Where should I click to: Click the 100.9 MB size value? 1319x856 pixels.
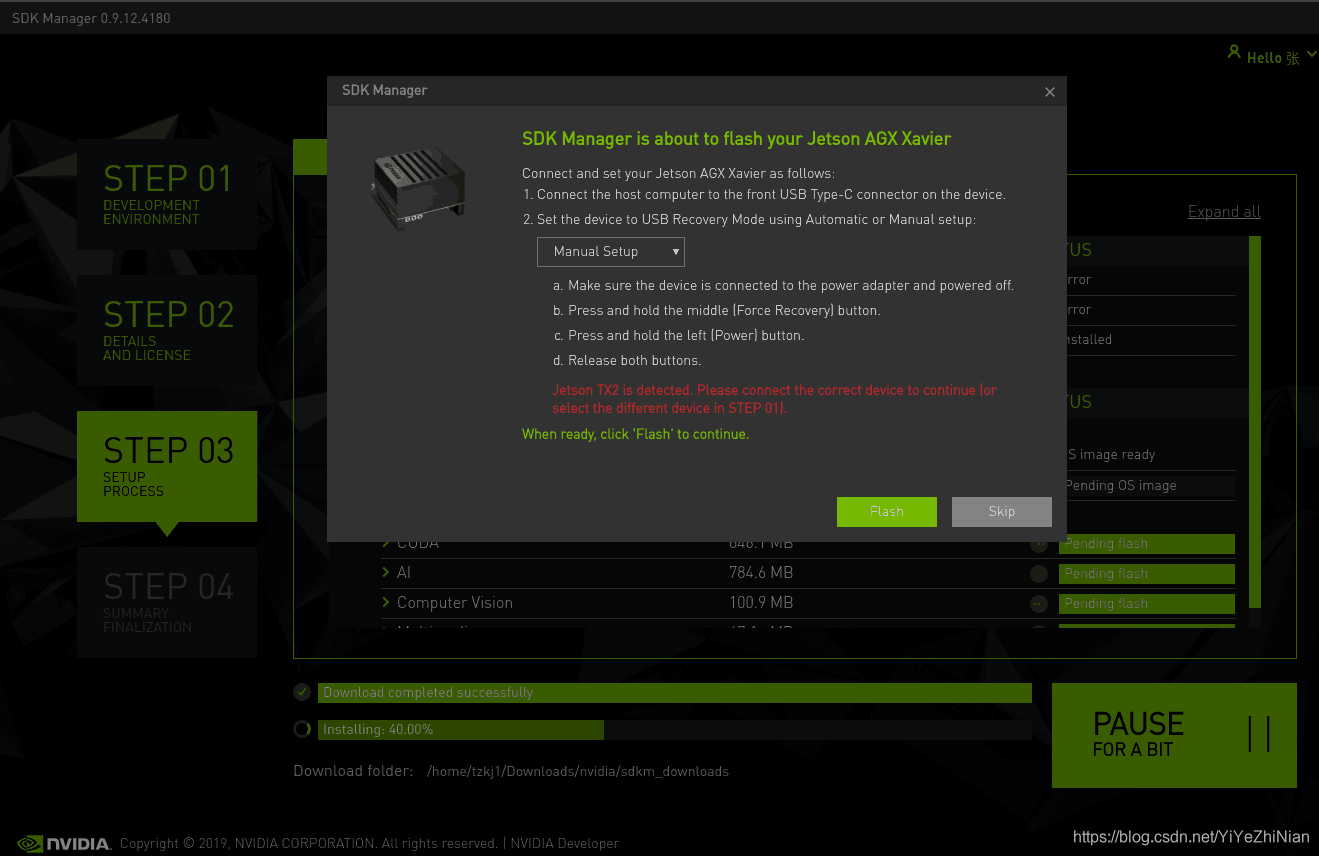761,603
